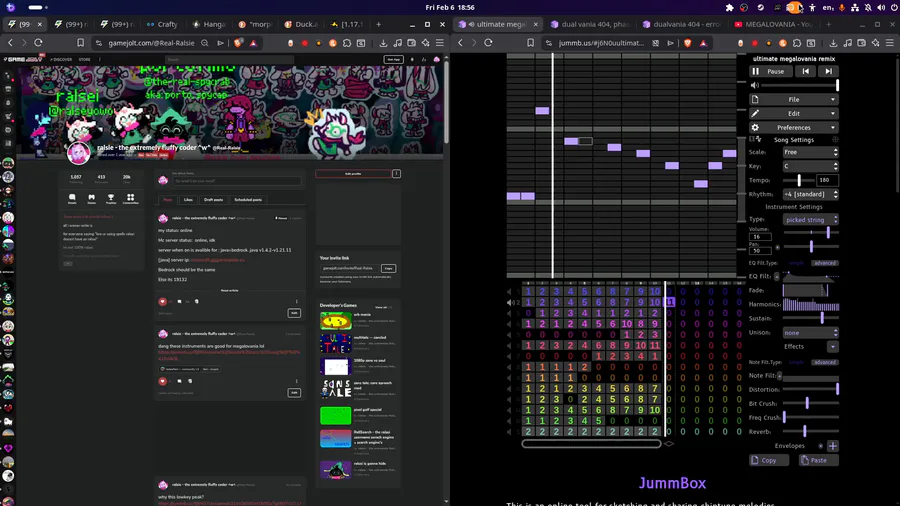900x506 pixels.
Task: Open the JummBox File menu
Action: click(794, 99)
